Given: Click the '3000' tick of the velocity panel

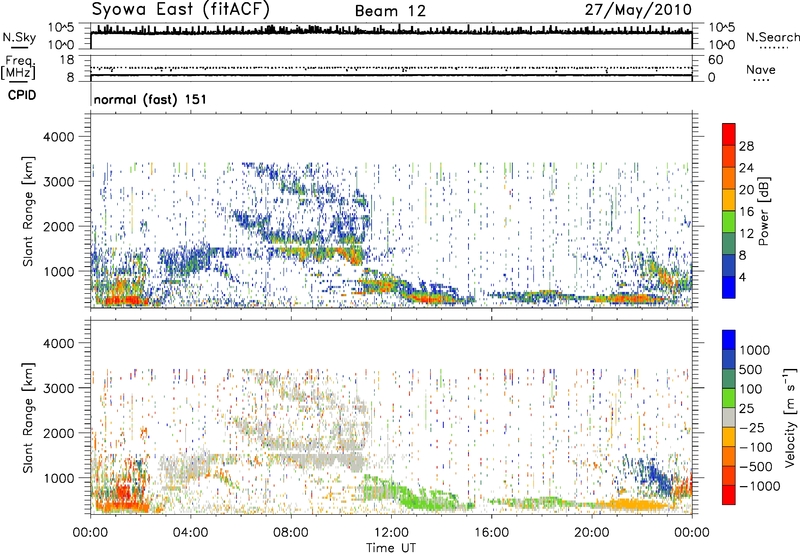Looking at the screenshot, I should [58, 388].
